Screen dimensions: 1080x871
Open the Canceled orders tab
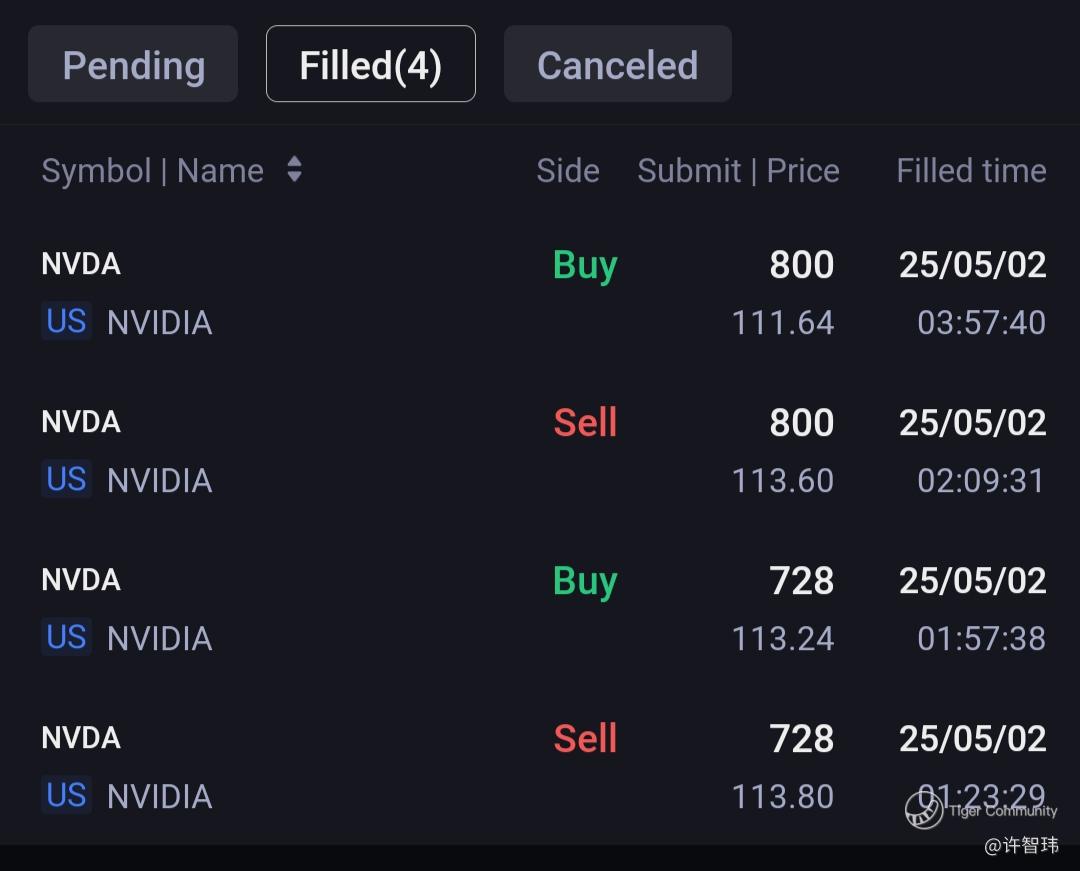[x=617, y=65]
